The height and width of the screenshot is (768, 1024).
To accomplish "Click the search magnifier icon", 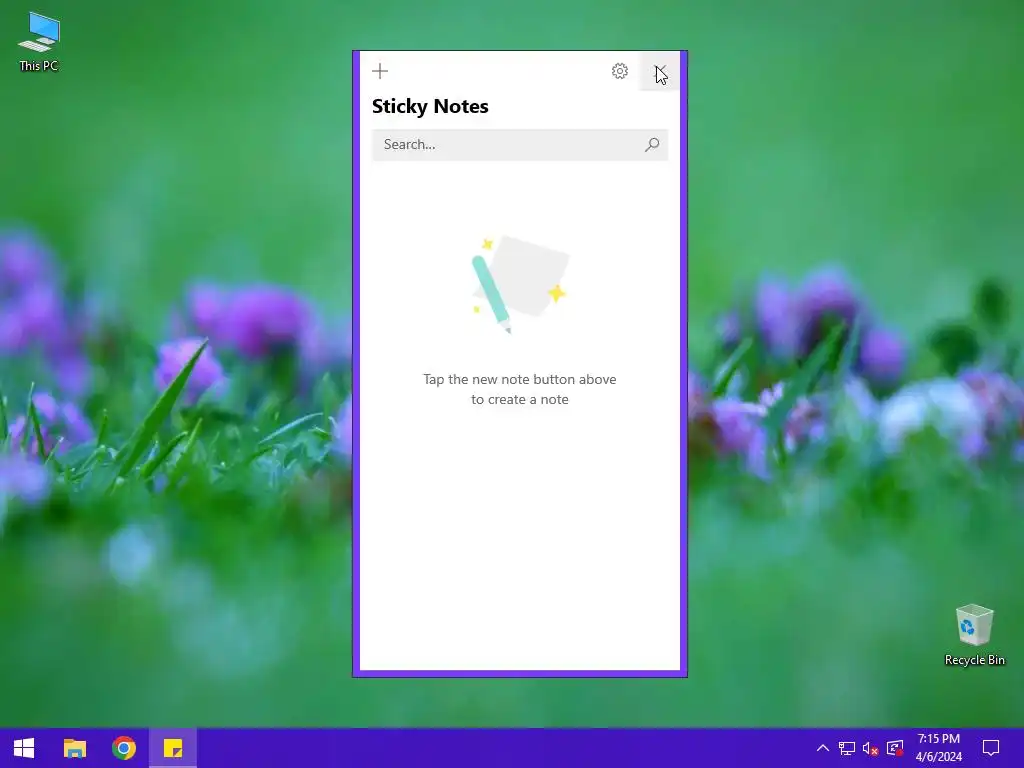I will click(x=652, y=145).
